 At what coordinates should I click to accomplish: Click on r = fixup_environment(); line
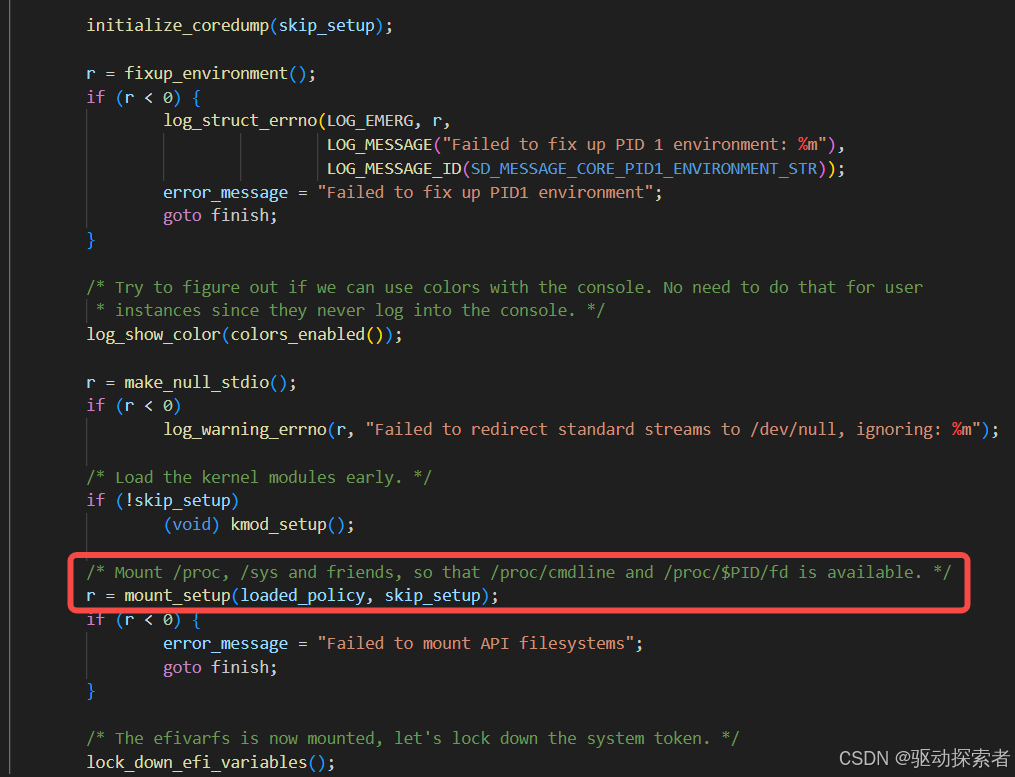tap(201, 73)
